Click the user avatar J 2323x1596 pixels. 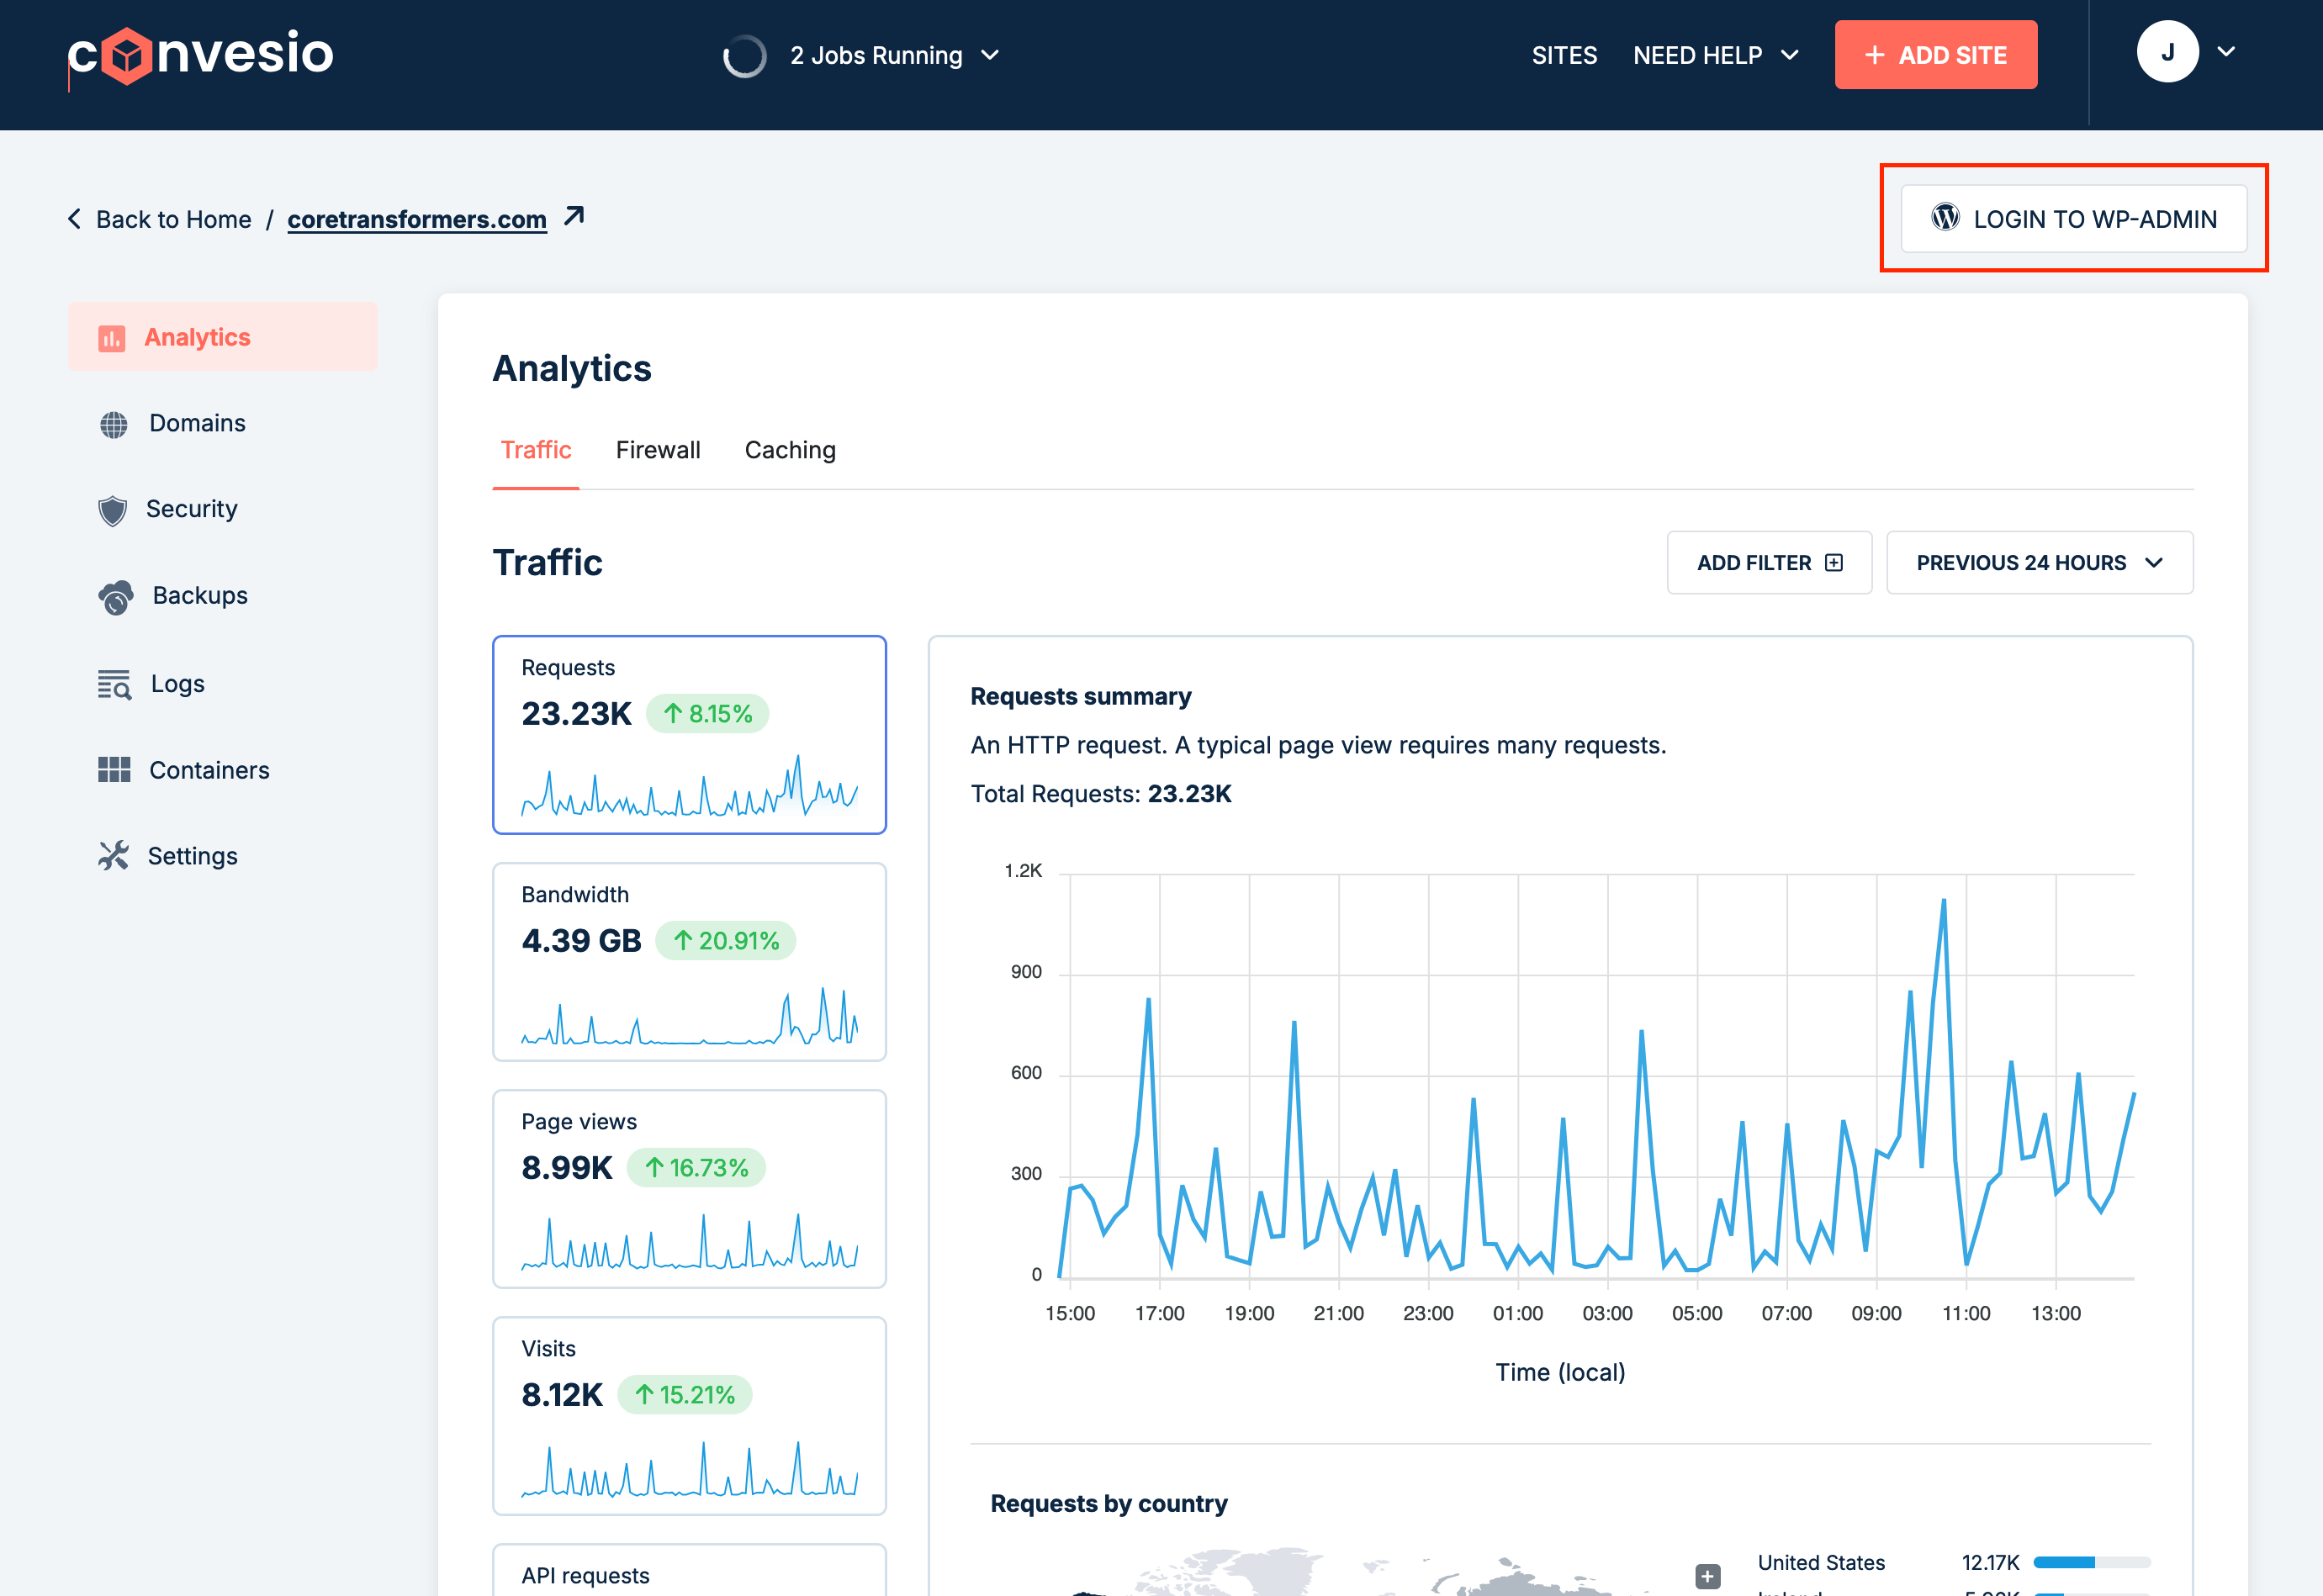tap(2167, 52)
